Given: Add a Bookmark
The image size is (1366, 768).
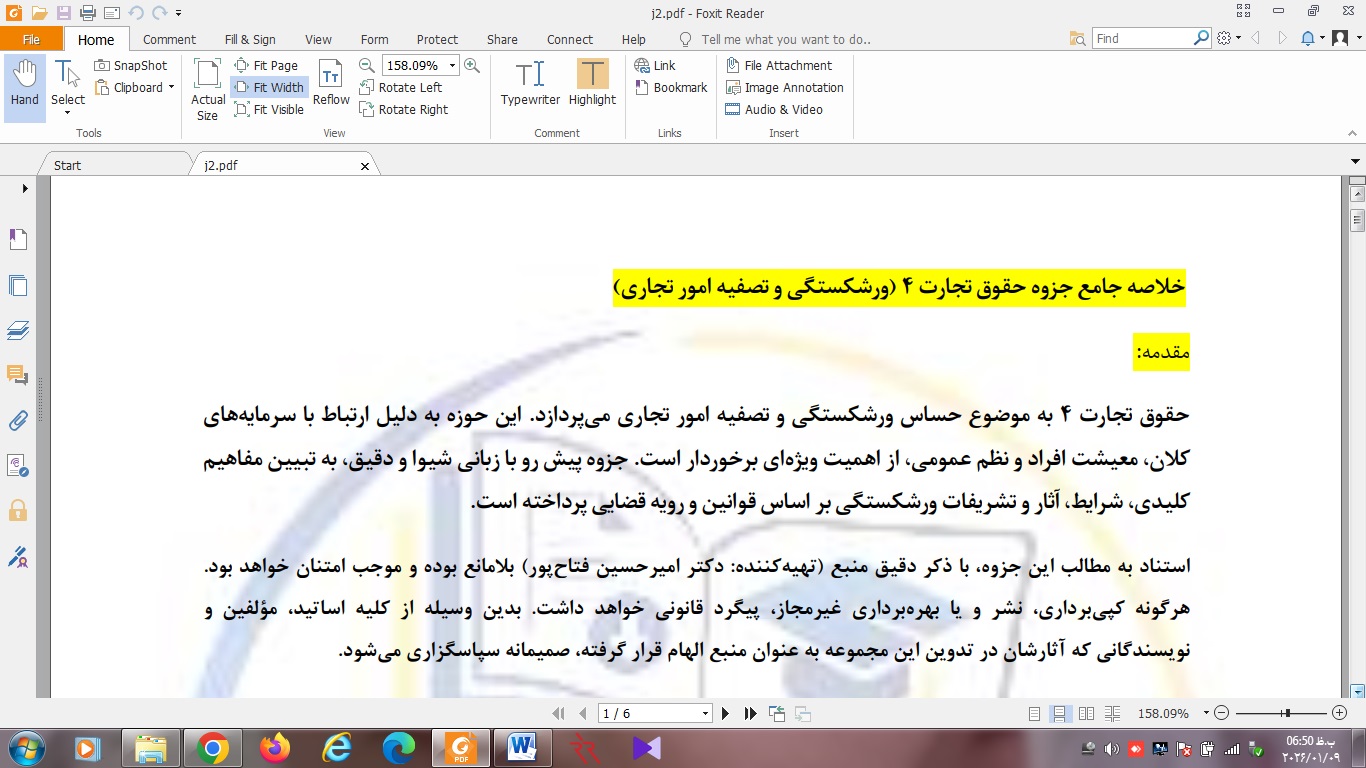Looking at the screenshot, I should pos(672,87).
